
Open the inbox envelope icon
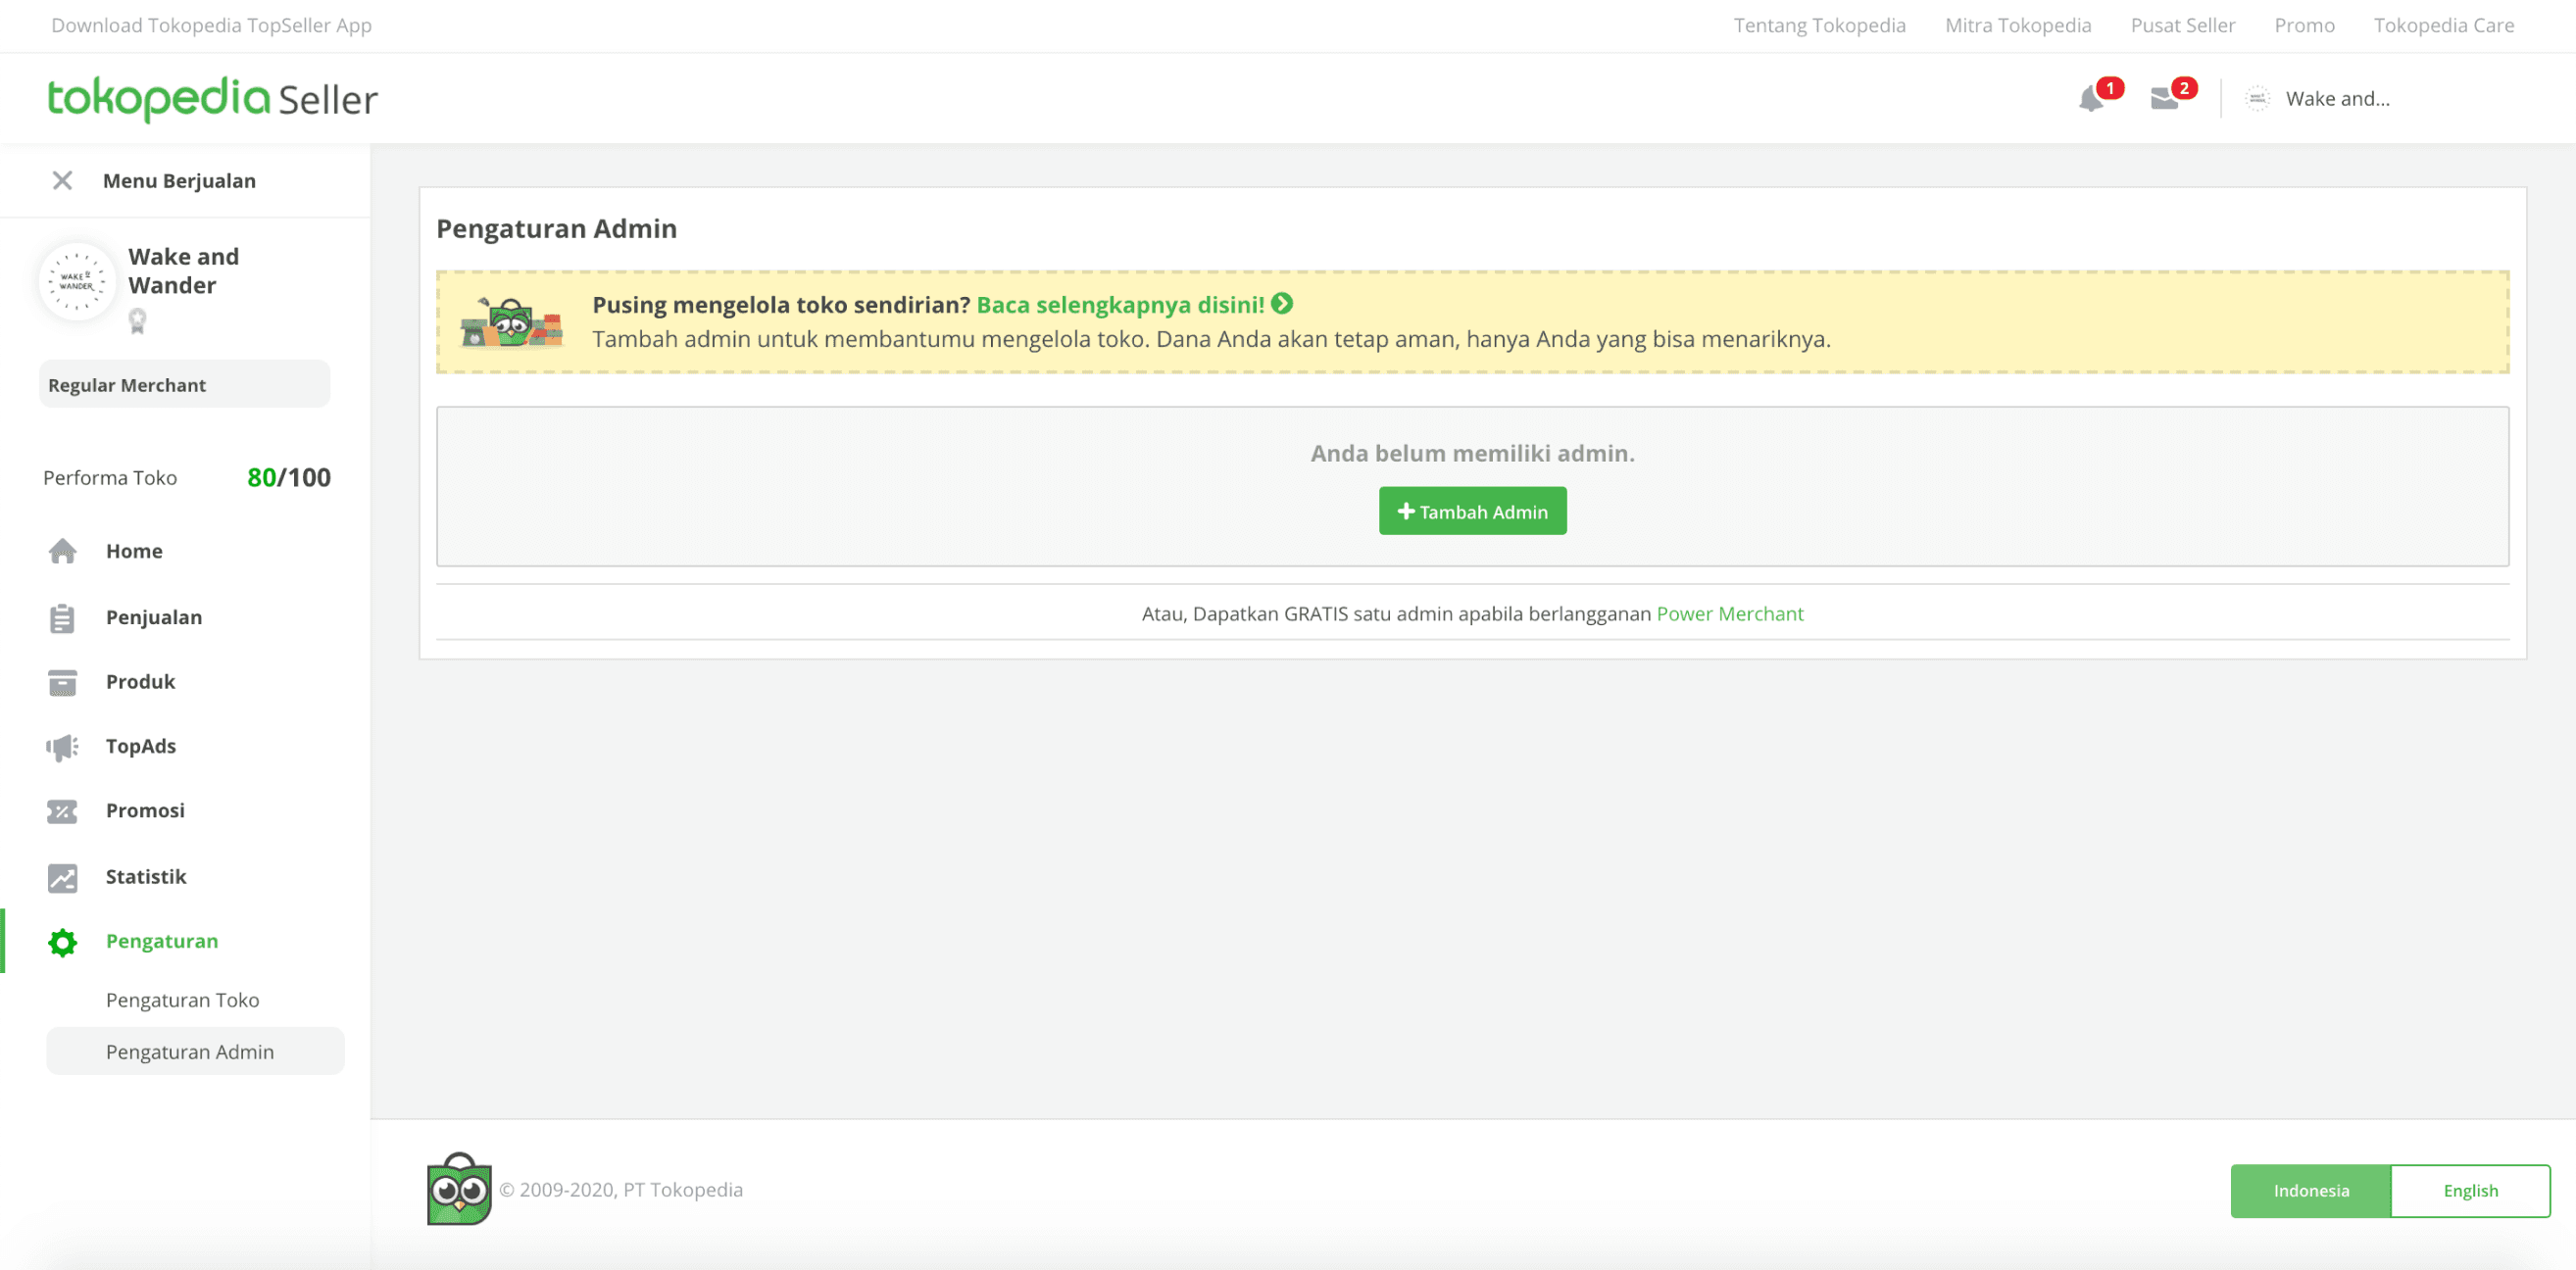[2164, 99]
